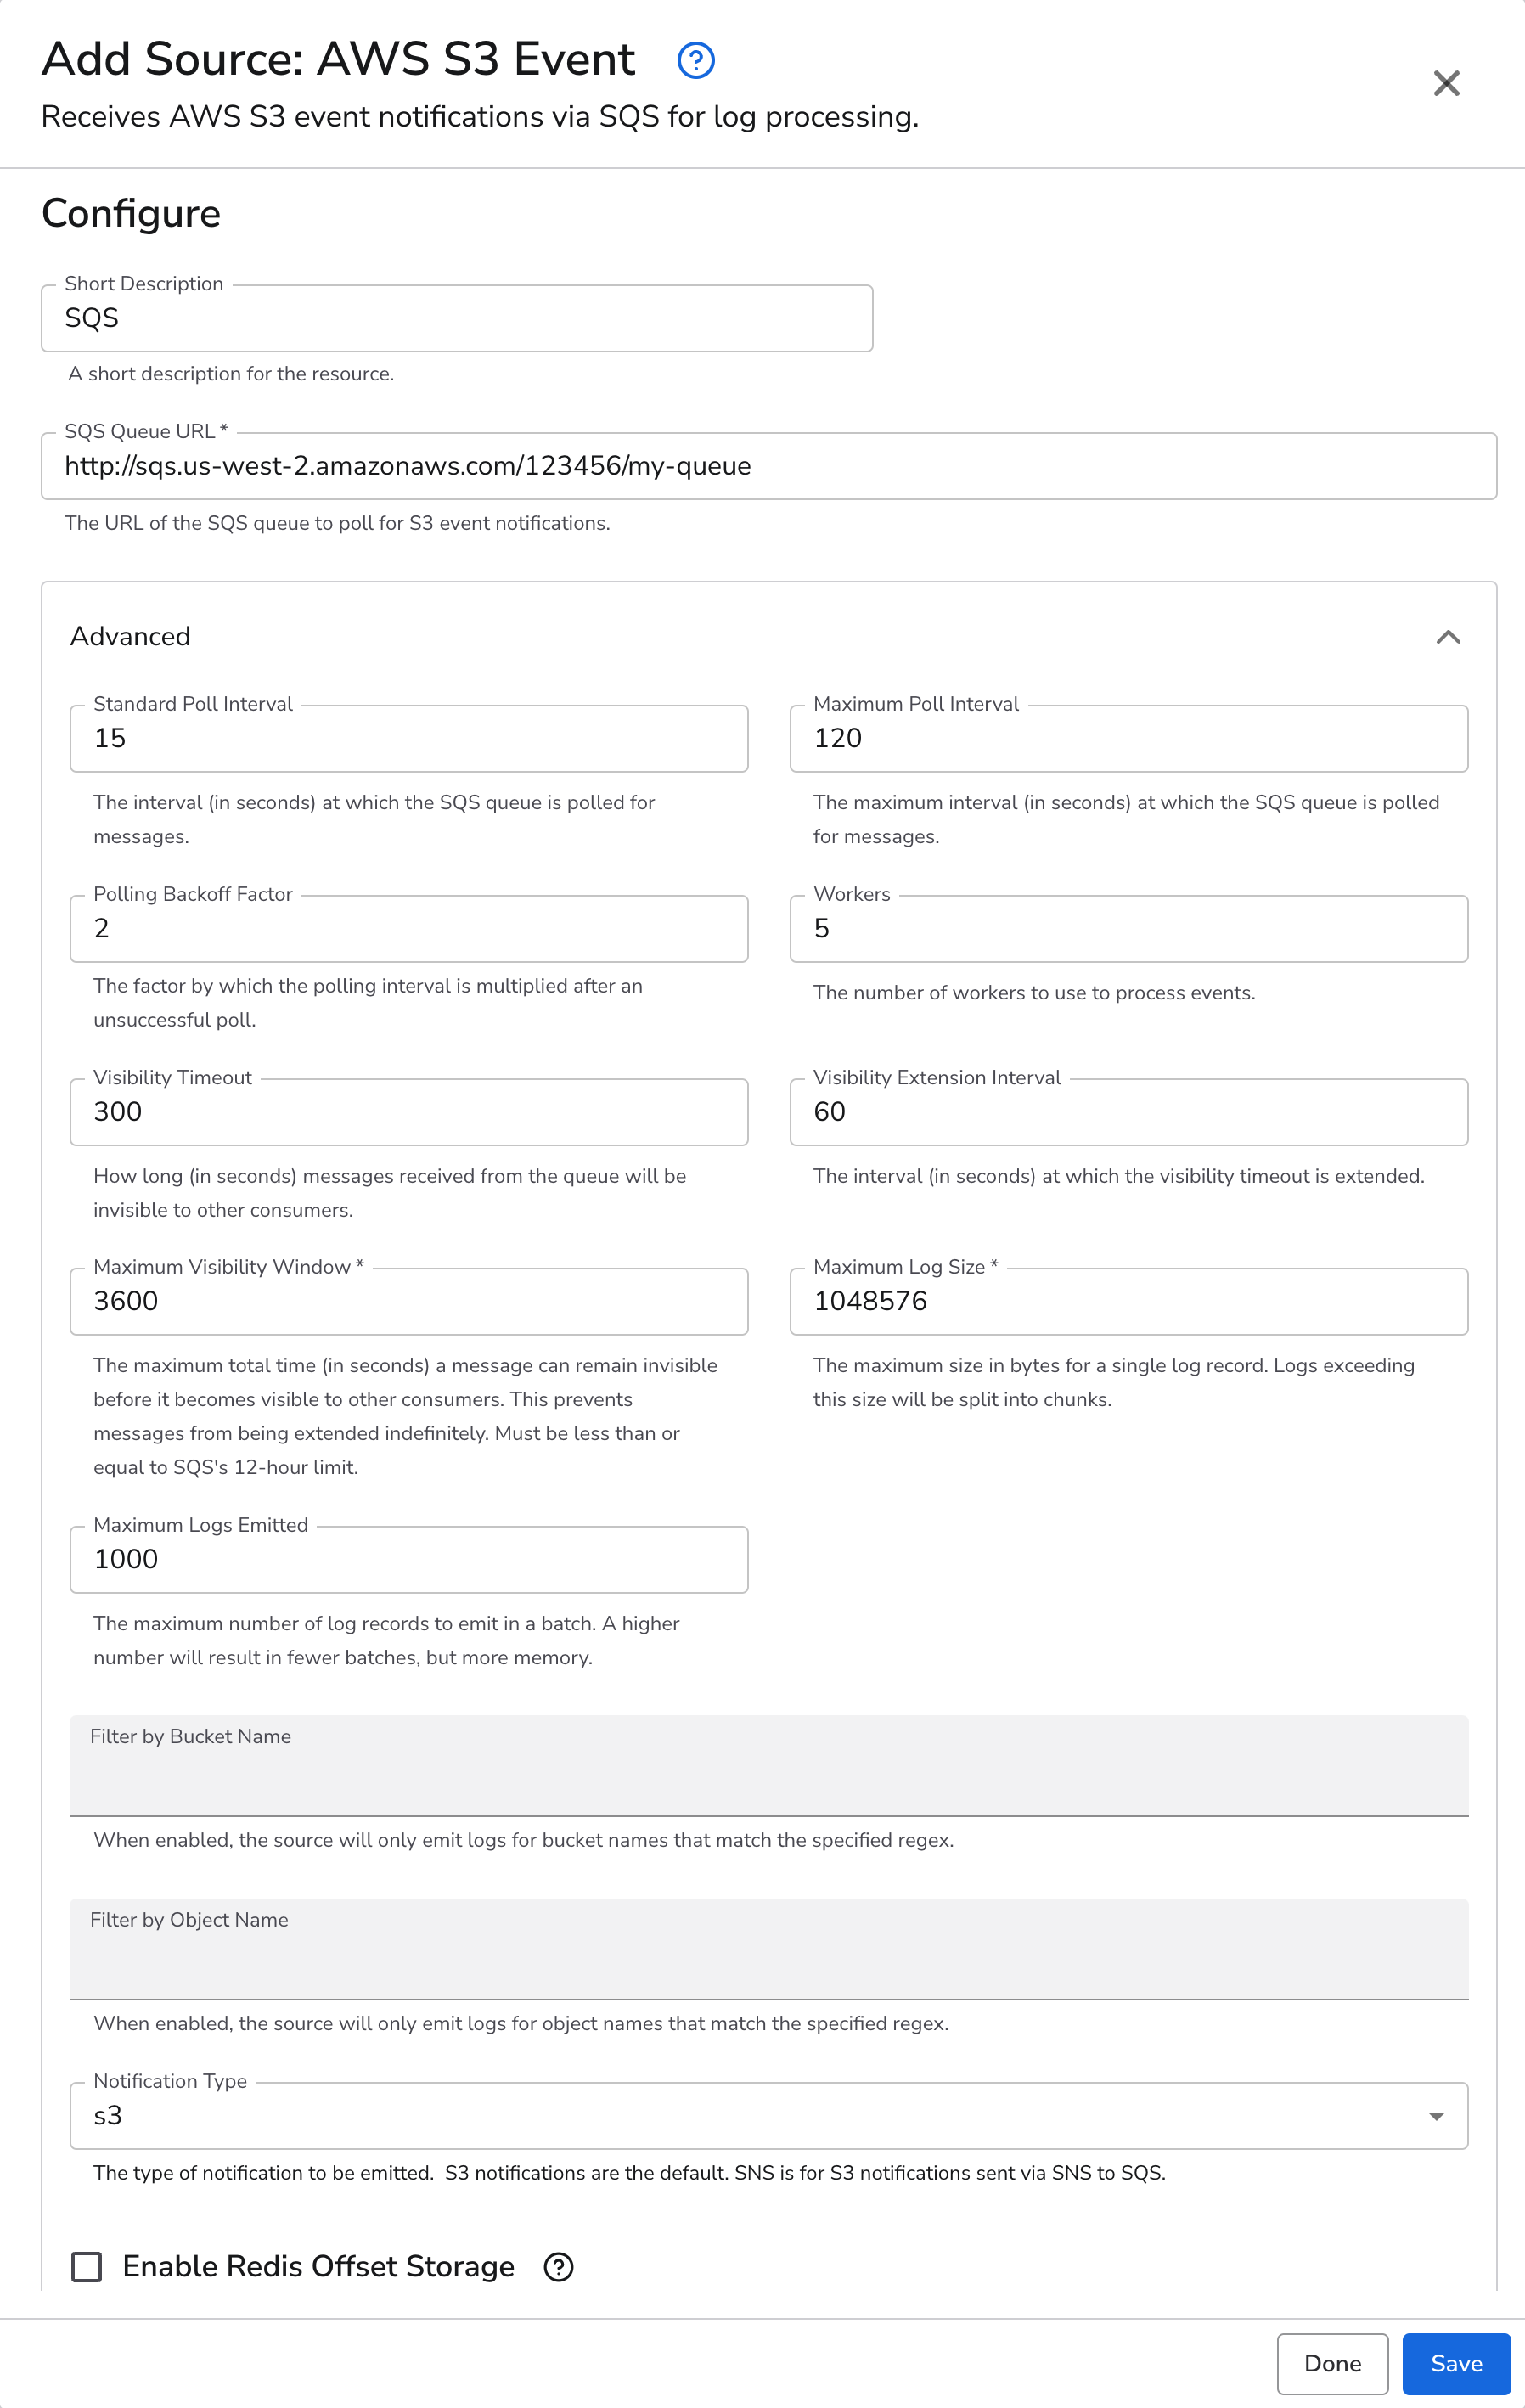Enable Redis Offset Storage

click(87, 2266)
